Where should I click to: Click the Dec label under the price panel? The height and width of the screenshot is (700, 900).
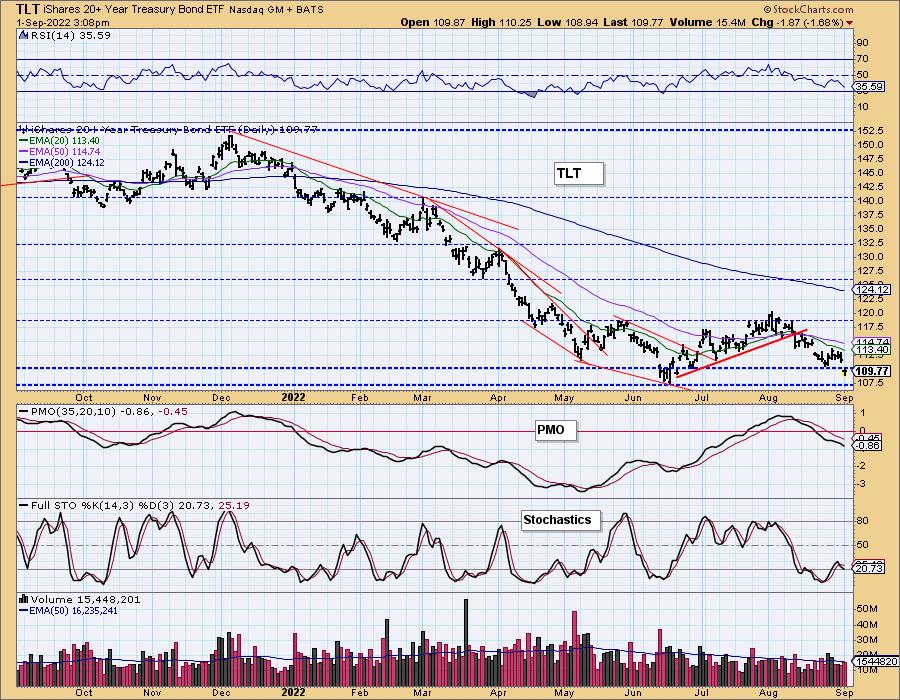tap(221, 397)
